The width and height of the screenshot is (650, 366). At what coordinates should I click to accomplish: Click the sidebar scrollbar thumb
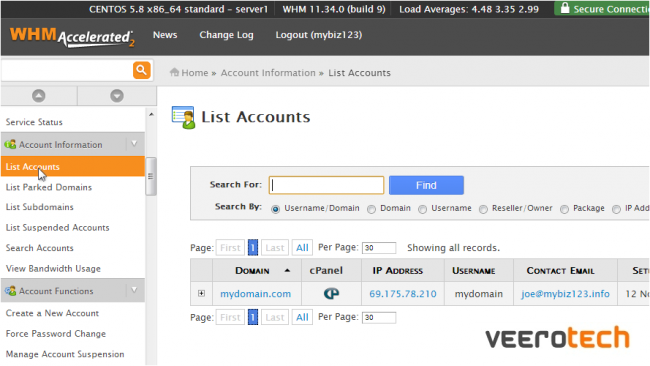pos(151,176)
